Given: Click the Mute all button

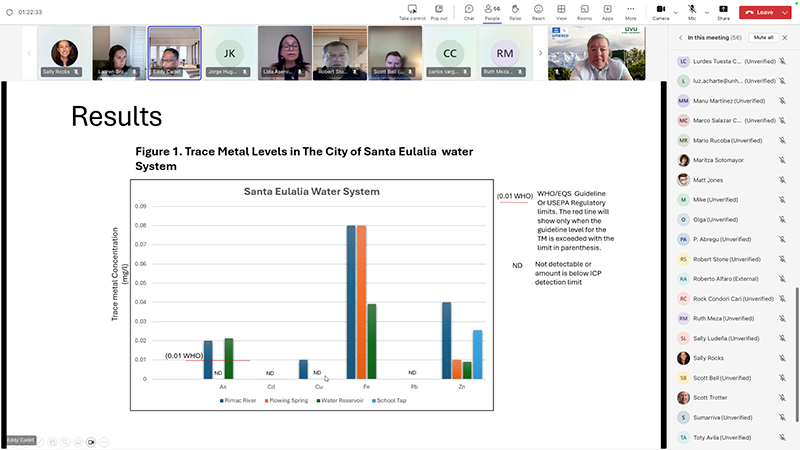Looking at the screenshot, I should pyautogui.click(x=763, y=37).
